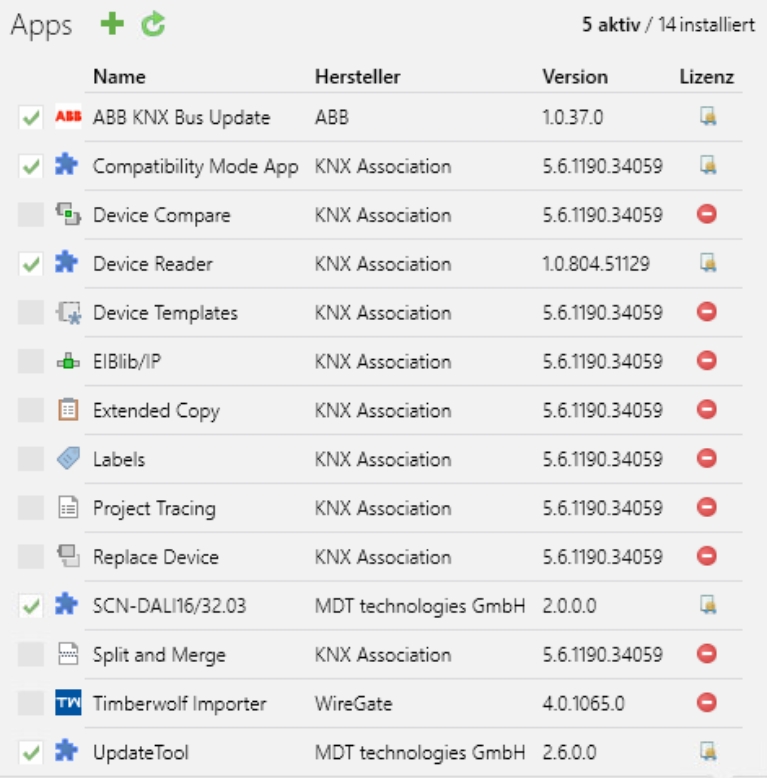The width and height of the screenshot is (767, 778).
Task: Select the ABB KNX Bus Update name
Action: point(182,118)
